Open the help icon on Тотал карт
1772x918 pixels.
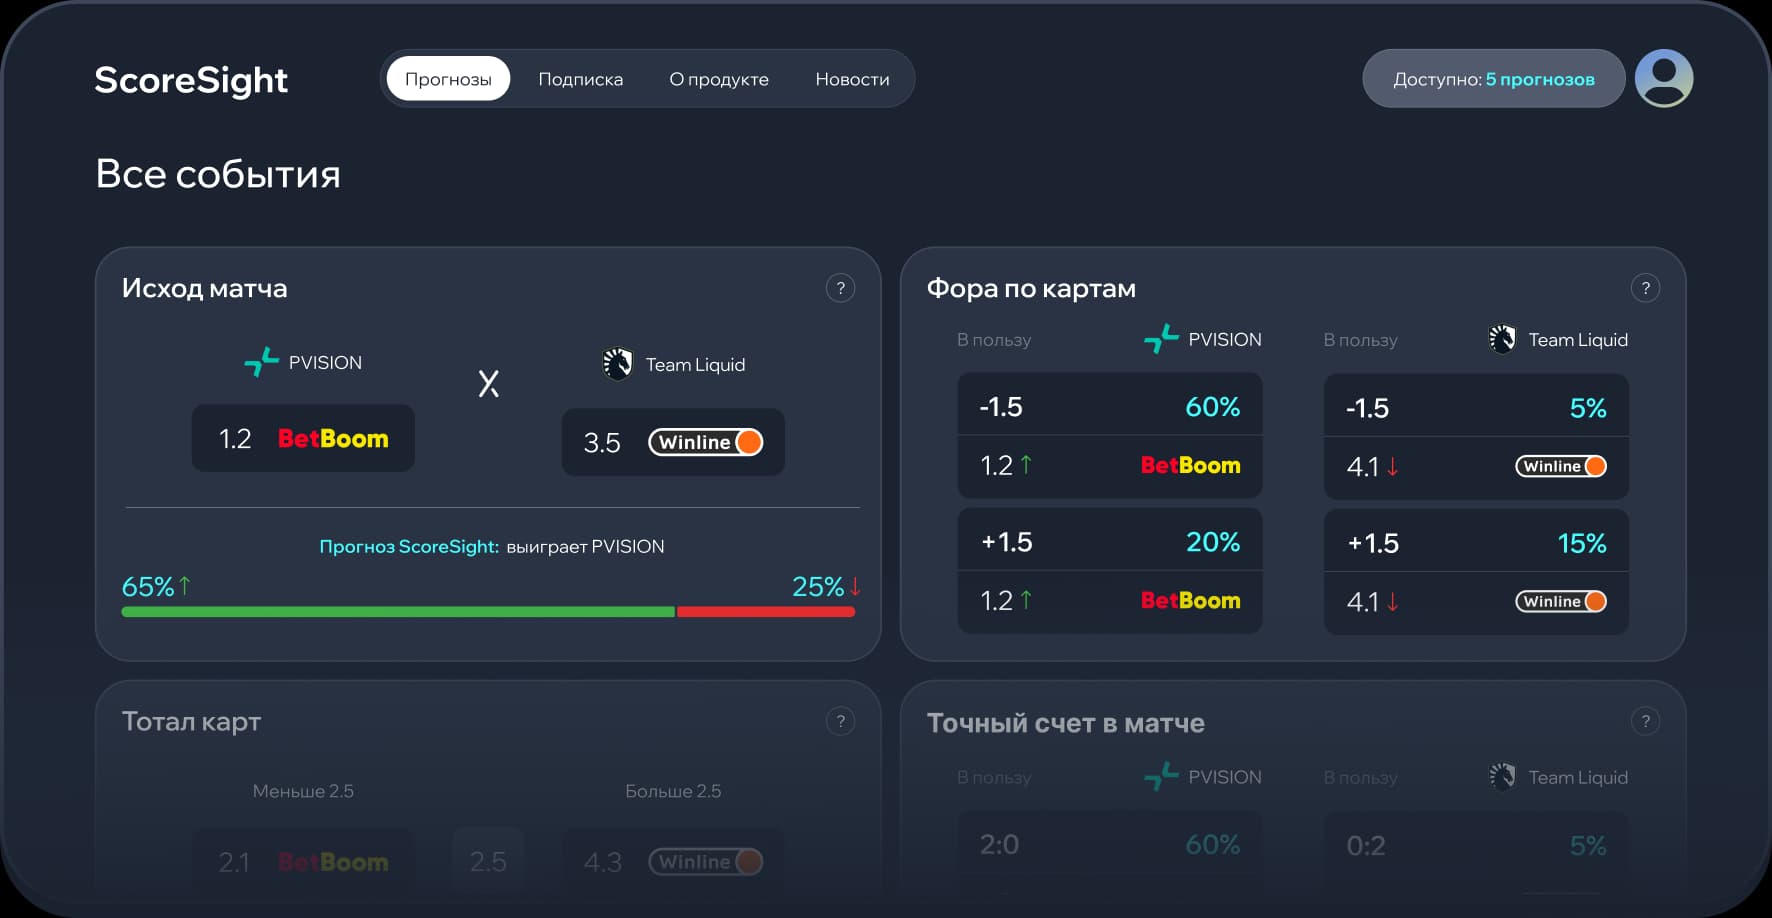coord(840,721)
